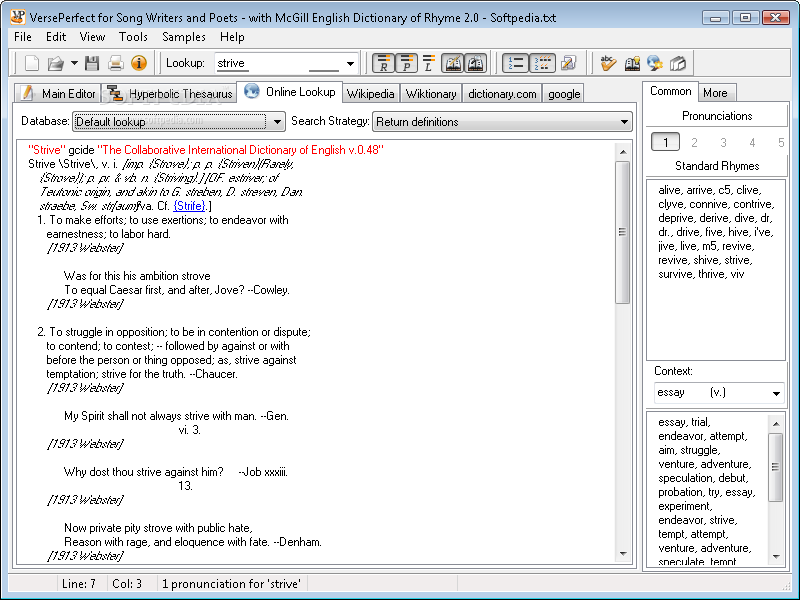
Task: Print the current document
Action: (116, 63)
